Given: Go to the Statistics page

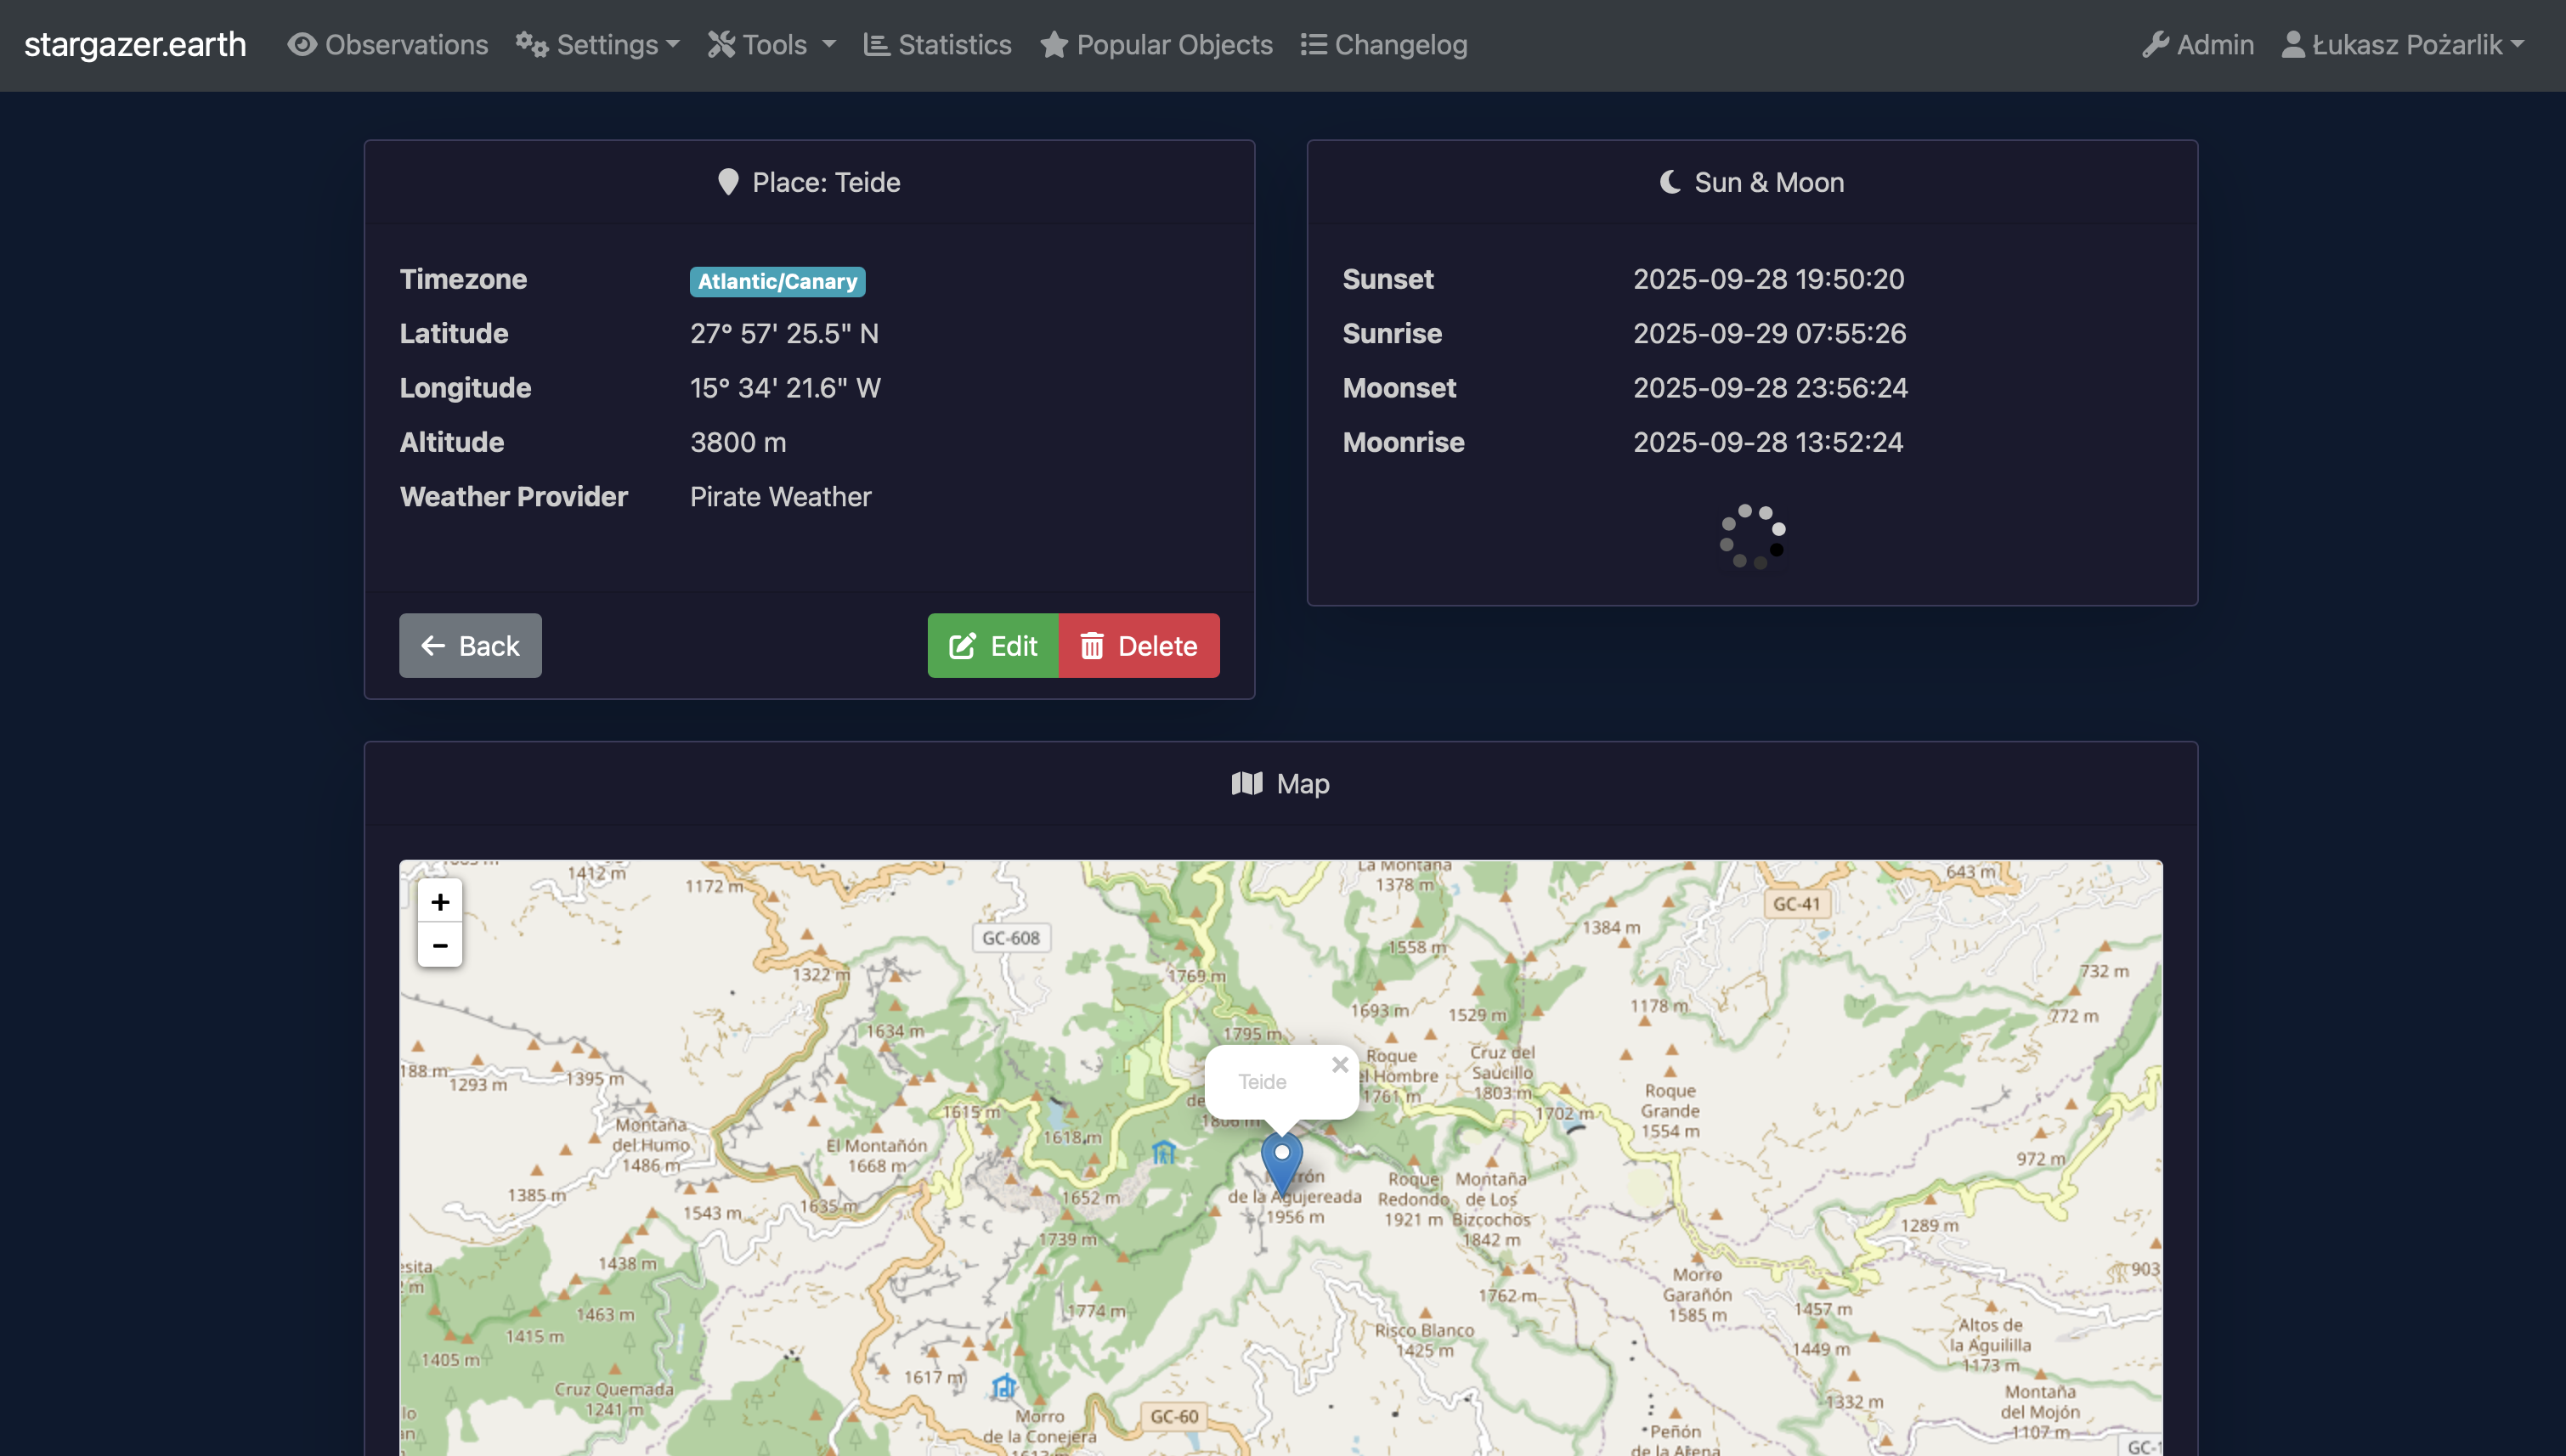Looking at the screenshot, I should tap(954, 45).
